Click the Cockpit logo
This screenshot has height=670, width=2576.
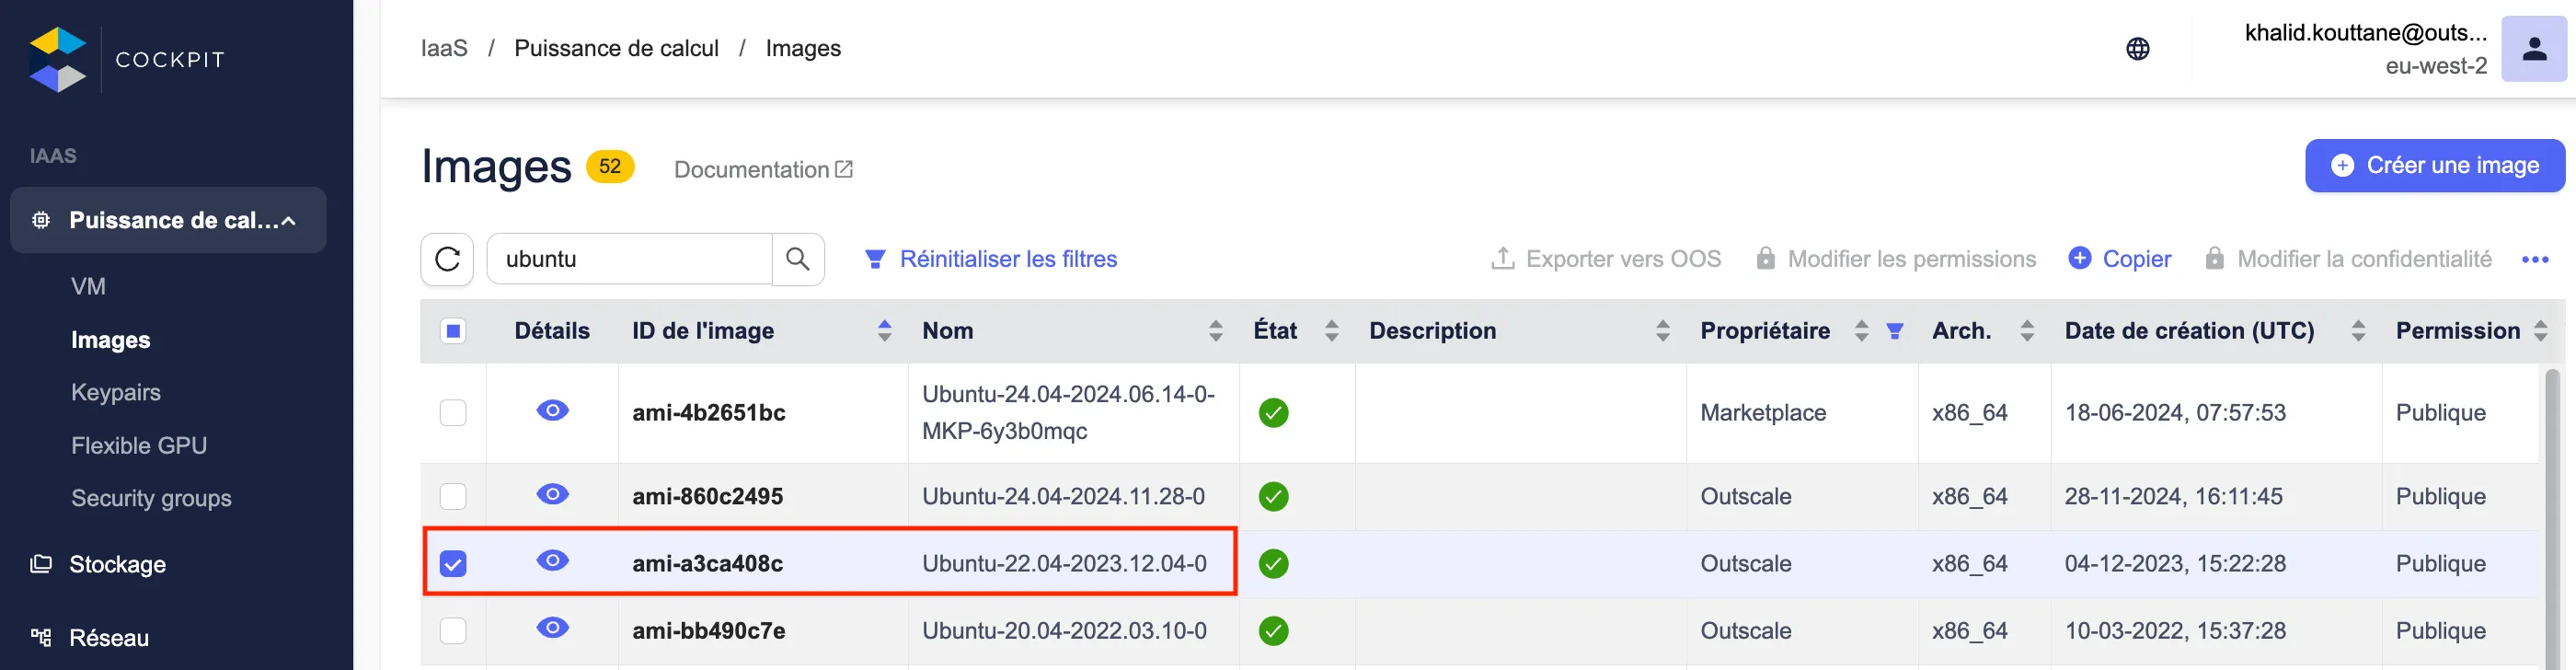58,59
